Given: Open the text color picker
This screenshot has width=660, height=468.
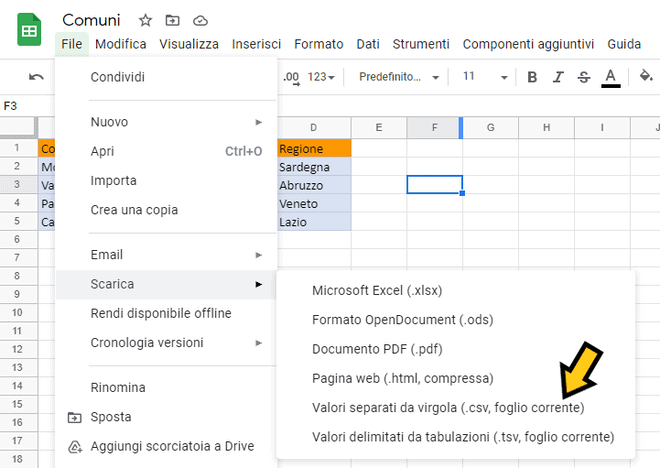Looking at the screenshot, I should [x=611, y=77].
